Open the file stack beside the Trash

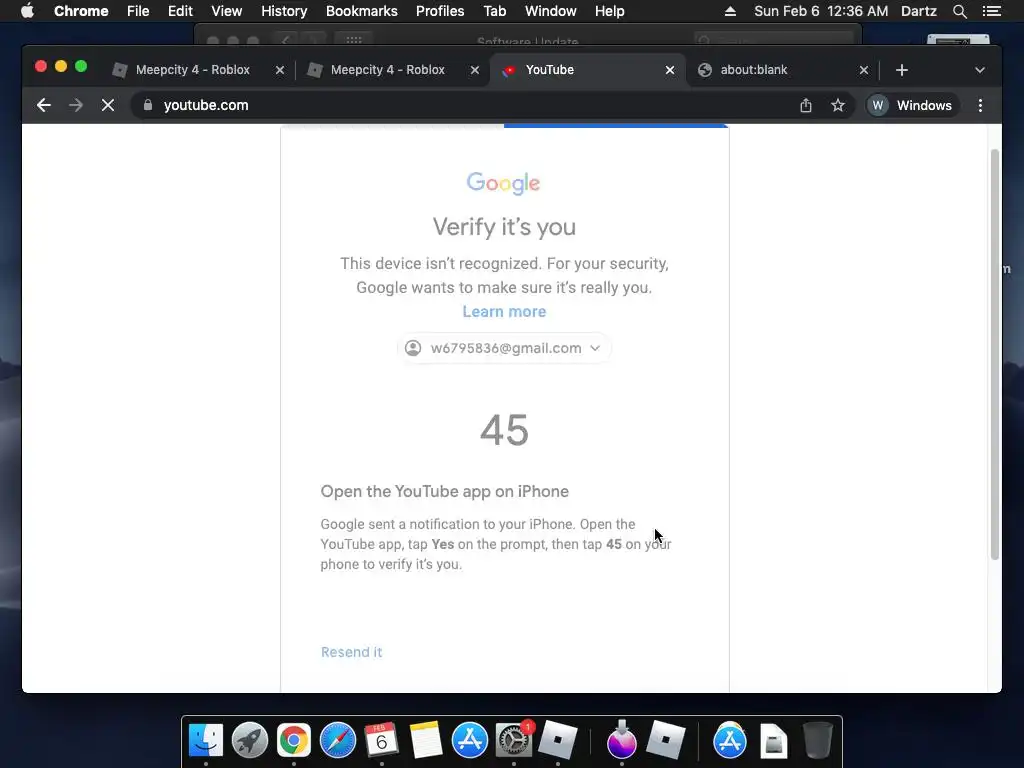pos(773,740)
